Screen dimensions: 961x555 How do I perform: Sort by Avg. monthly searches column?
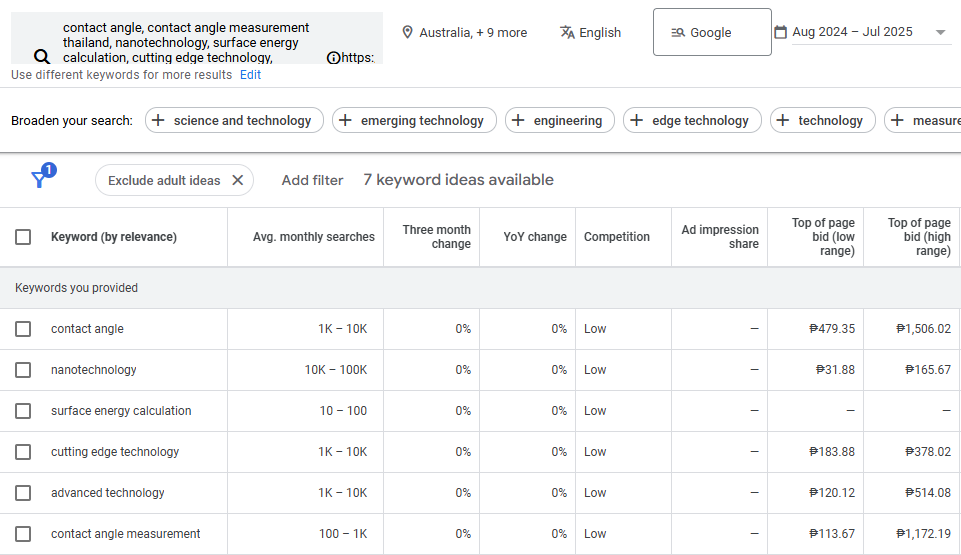coord(313,237)
